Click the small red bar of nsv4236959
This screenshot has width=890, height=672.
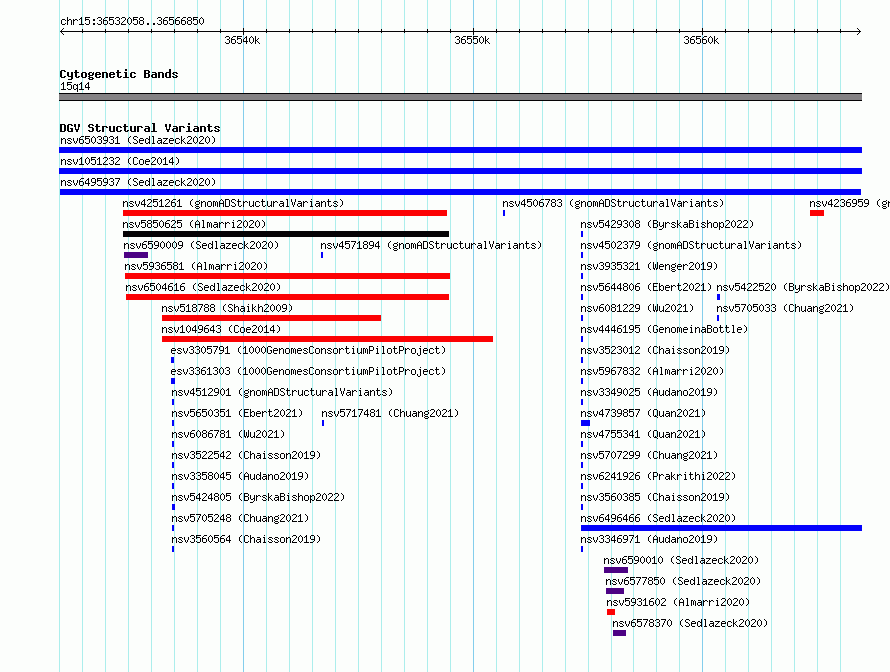coord(817,213)
